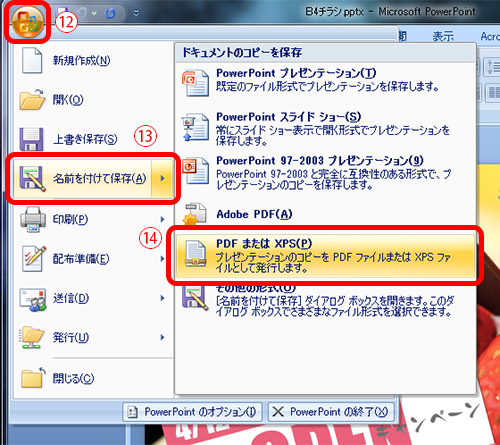Choose PDF または XPS save option
This screenshot has width=500, height=445.
(325, 255)
